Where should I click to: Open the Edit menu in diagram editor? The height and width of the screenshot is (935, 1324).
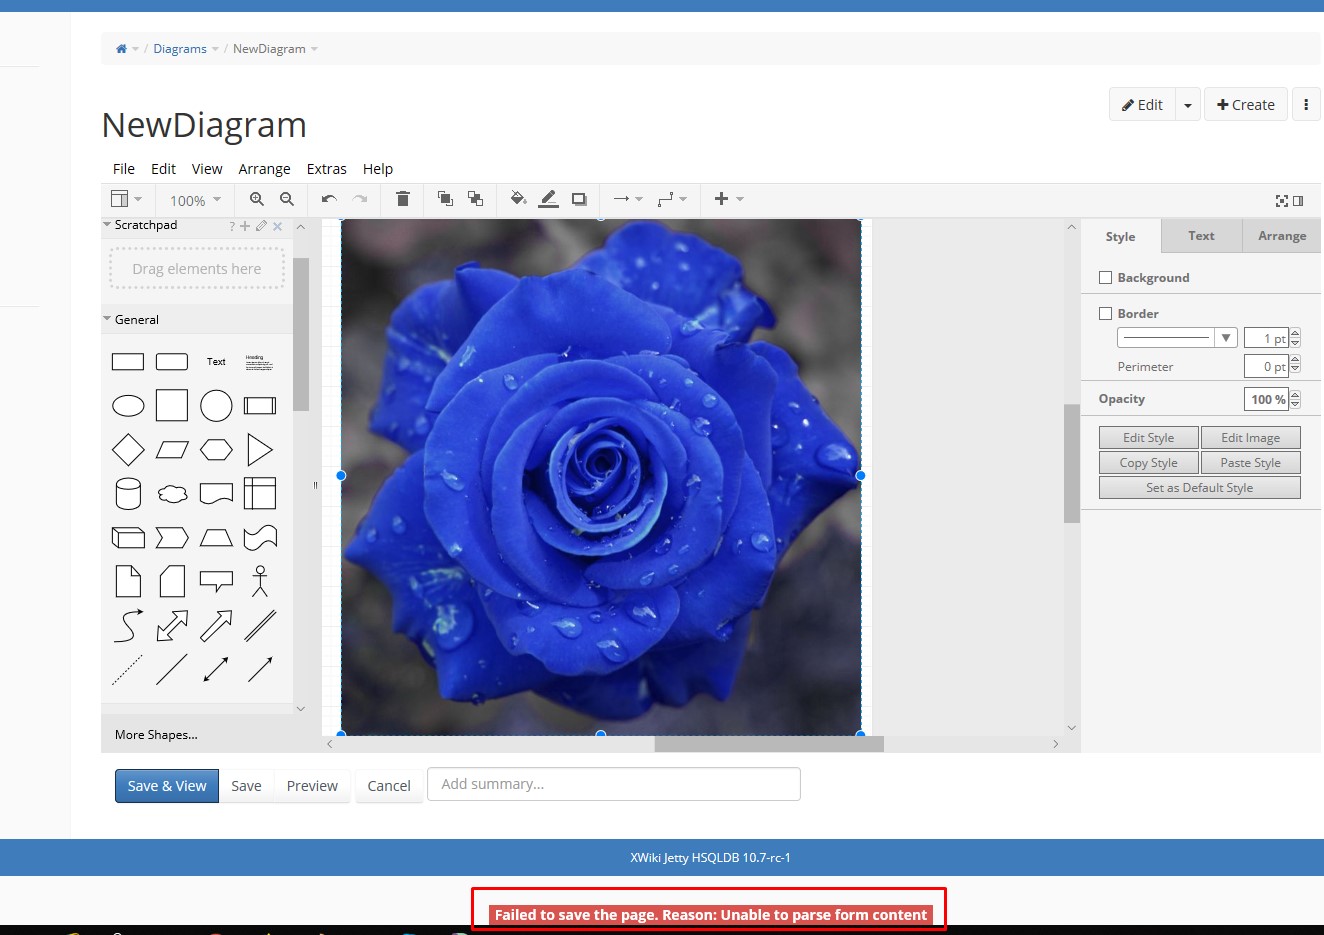point(163,169)
